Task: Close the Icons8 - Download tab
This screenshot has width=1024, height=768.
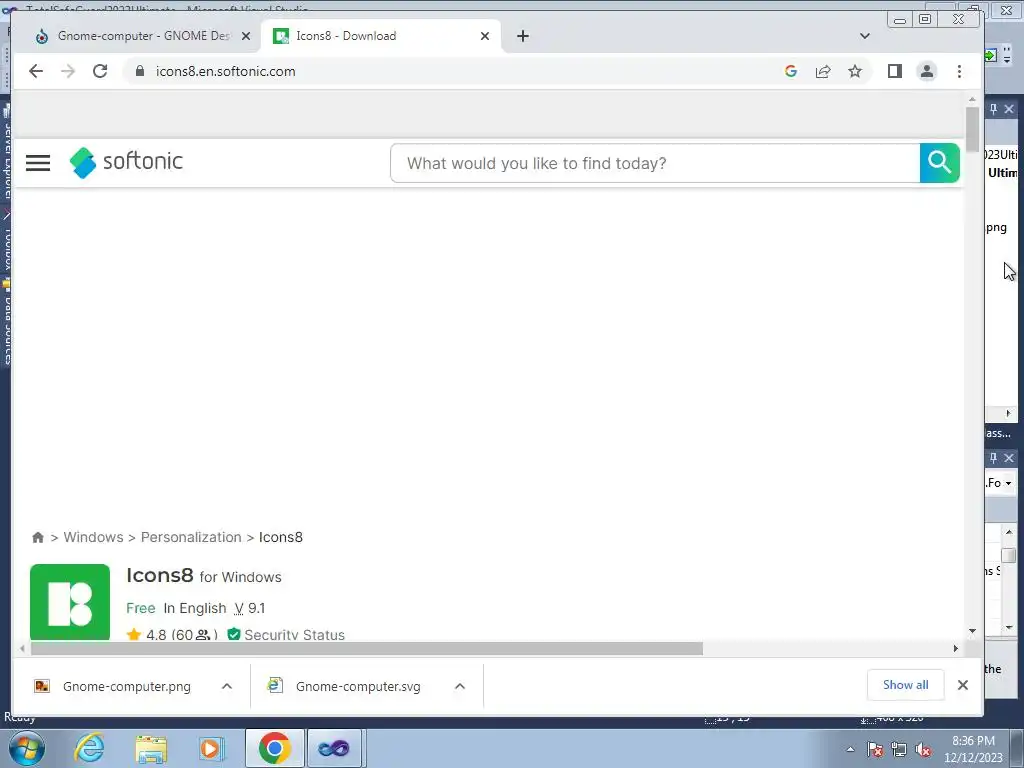Action: point(485,36)
